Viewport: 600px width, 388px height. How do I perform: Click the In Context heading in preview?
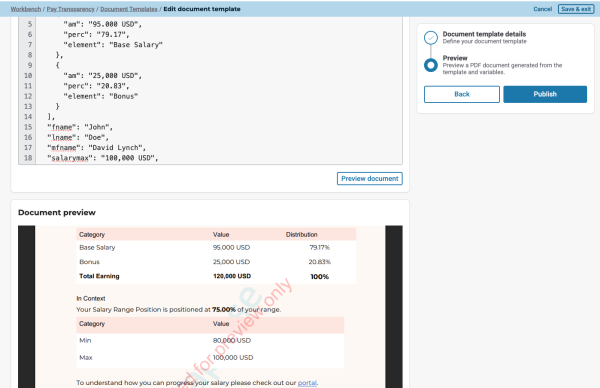pos(91,298)
